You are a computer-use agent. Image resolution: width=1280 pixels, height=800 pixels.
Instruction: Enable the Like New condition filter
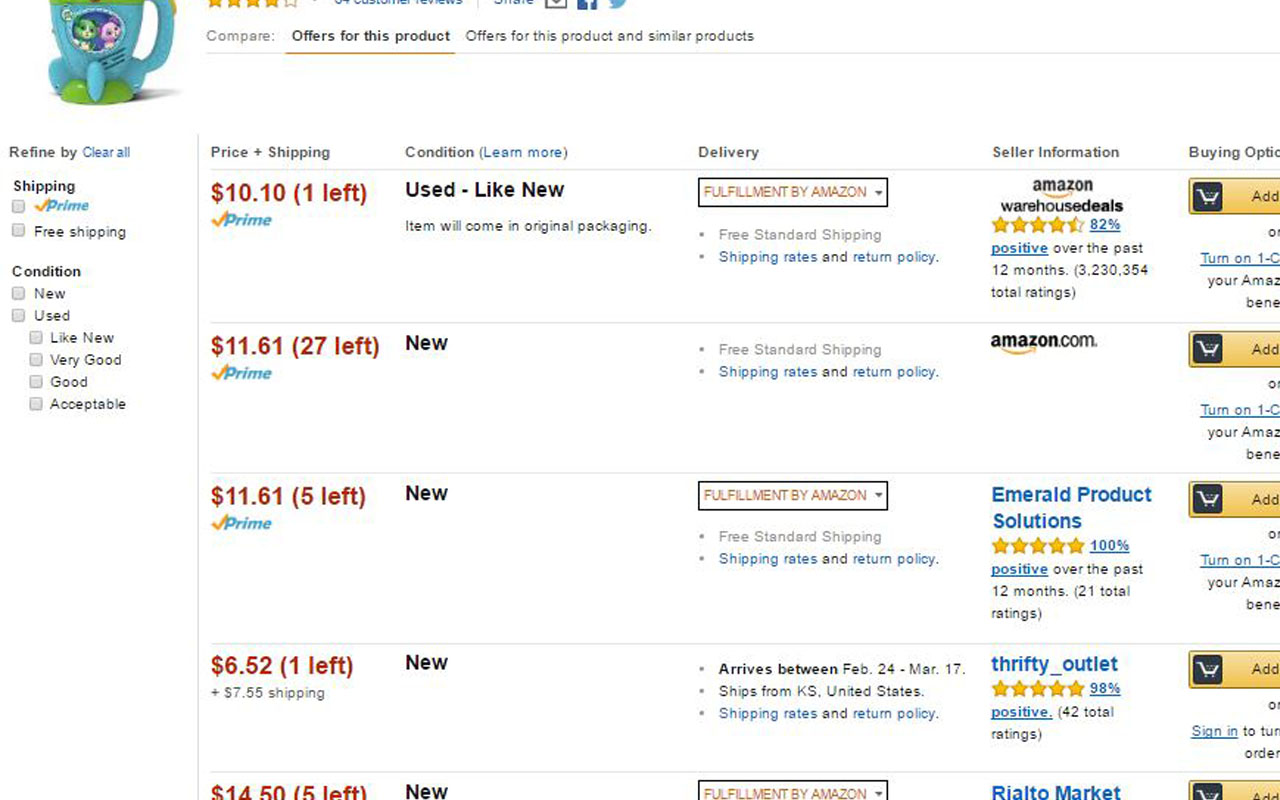36,338
